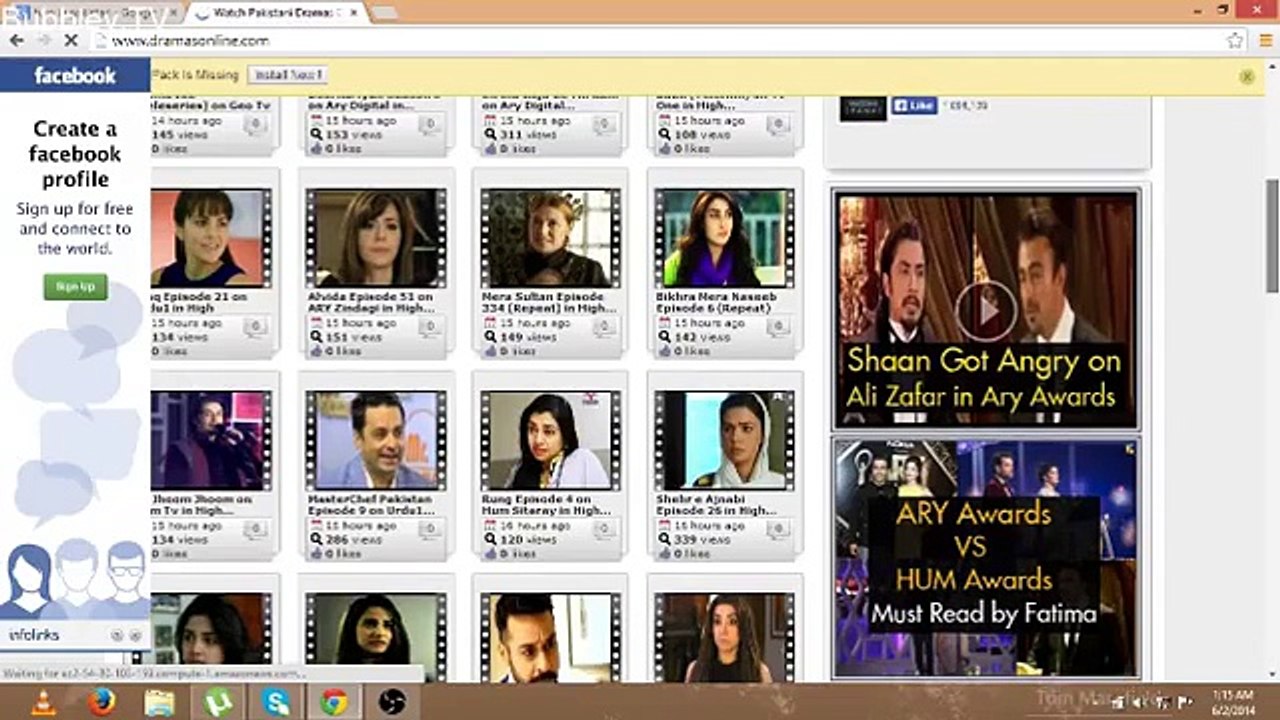
Task: Open Firefox from the taskbar
Action: (x=101, y=703)
